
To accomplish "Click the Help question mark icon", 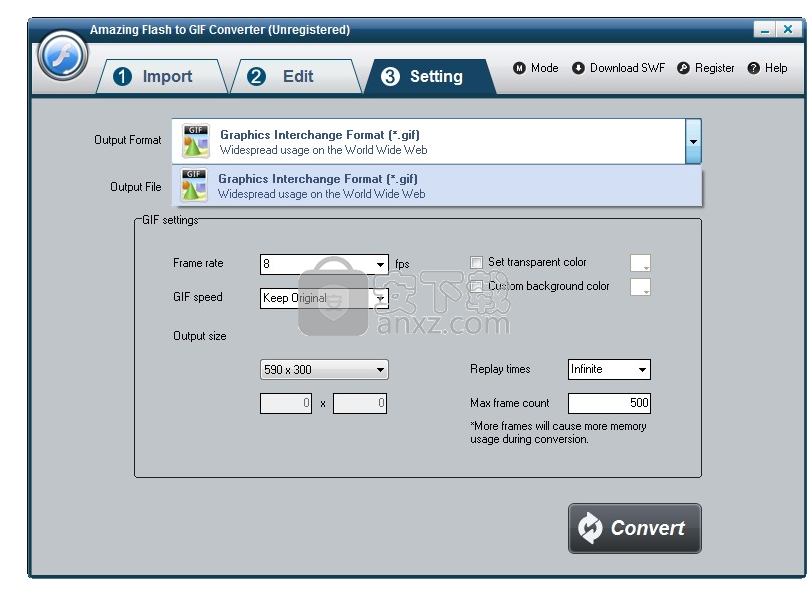I will 753,68.
